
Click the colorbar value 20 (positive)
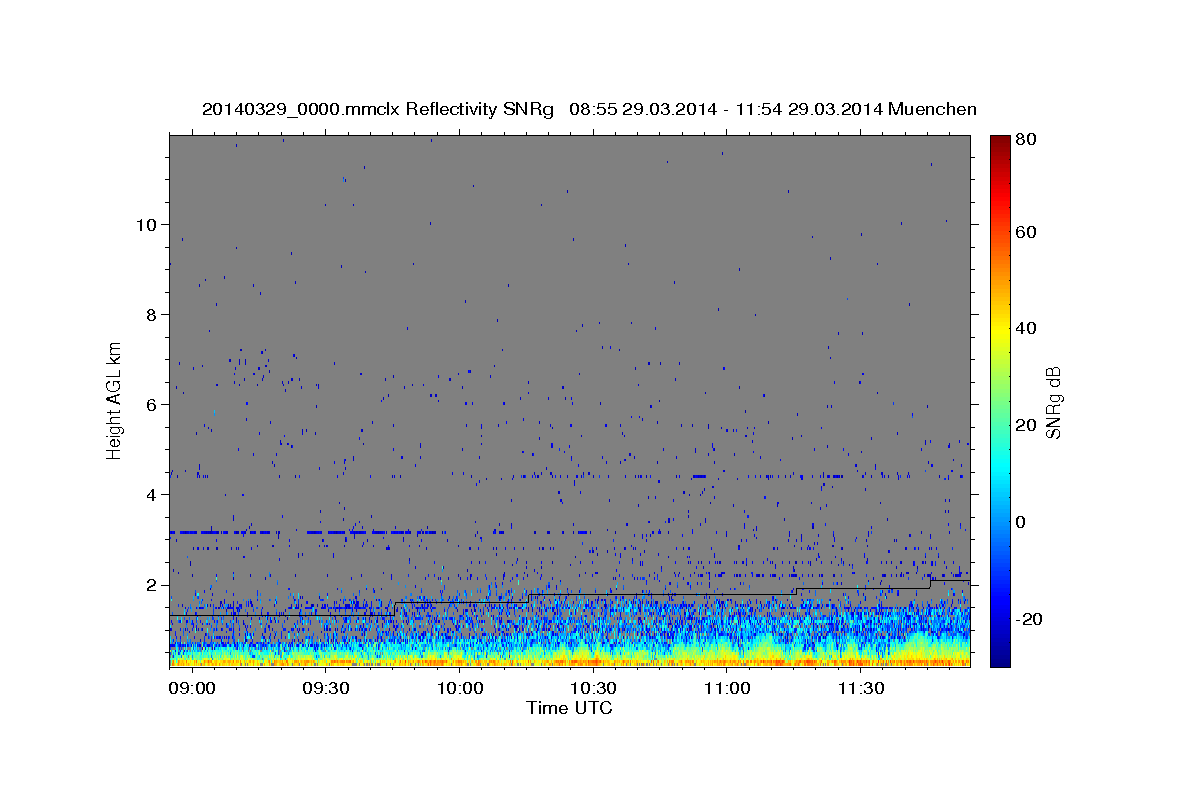[1025, 425]
